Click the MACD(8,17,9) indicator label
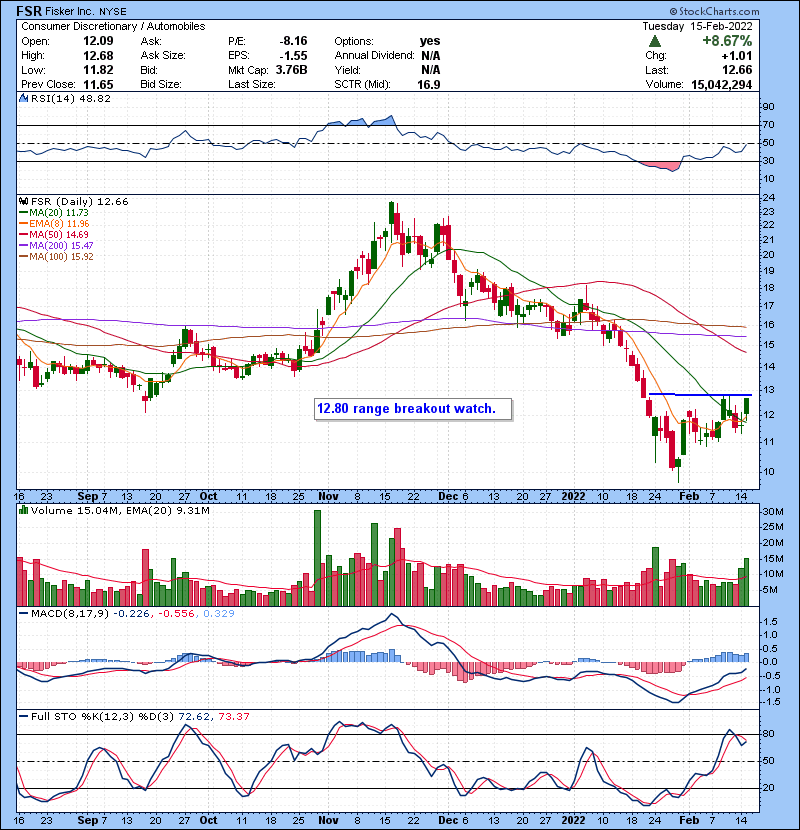The height and width of the screenshot is (830, 800). click(x=70, y=614)
